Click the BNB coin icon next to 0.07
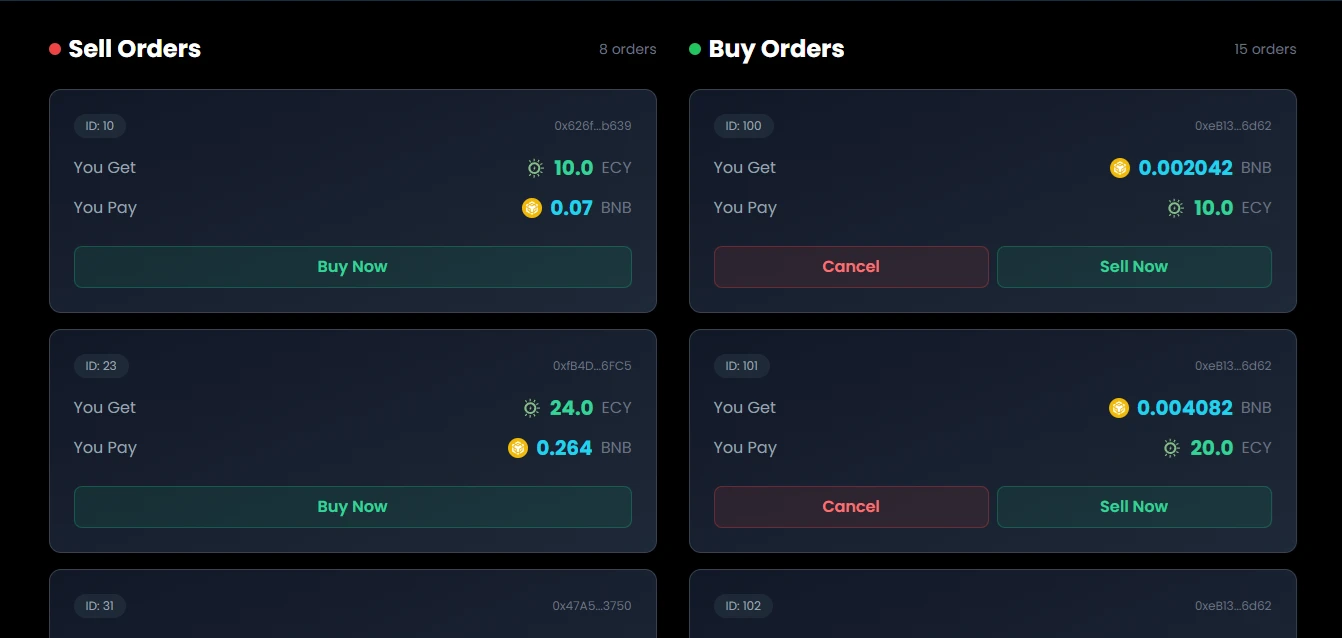Viewport: 1342px width, 638px height. (532, 208)
